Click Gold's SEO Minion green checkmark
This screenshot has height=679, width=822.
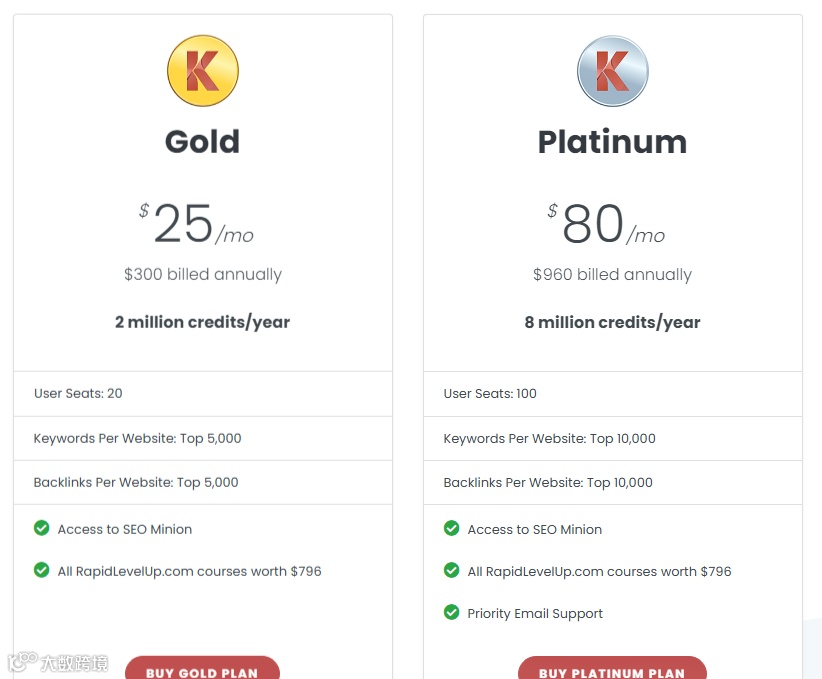click(x=42, y=528)
